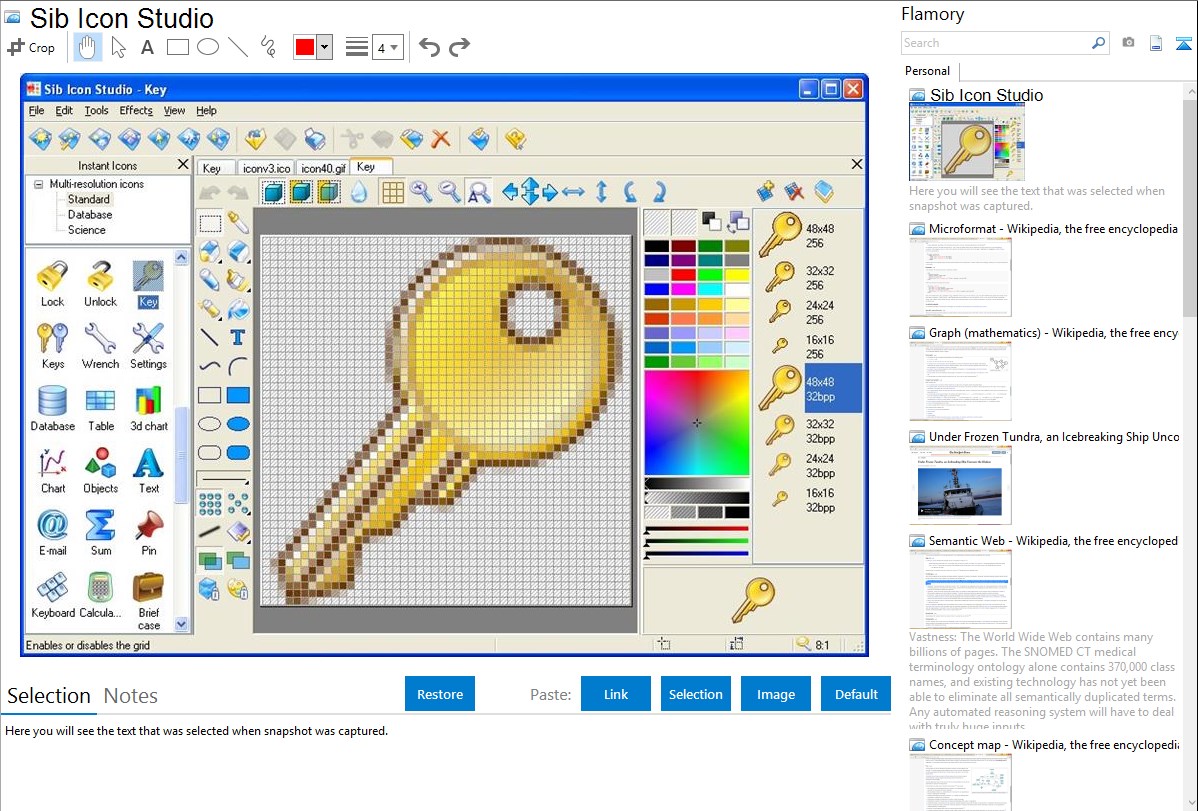Select the straight line tool
1198x811 pixels.
click(x=237, y=47)
